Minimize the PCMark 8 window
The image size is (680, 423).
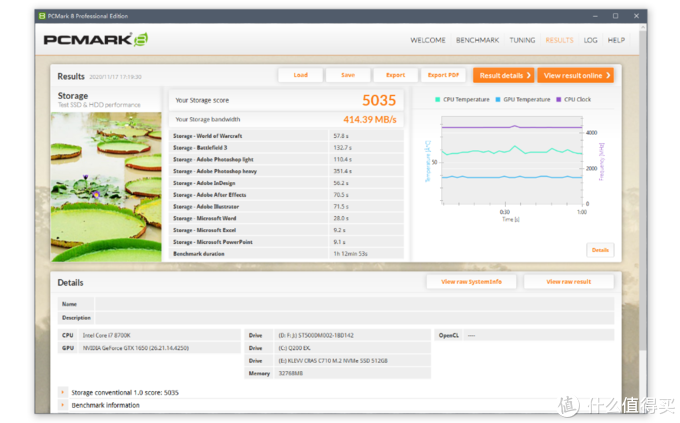pyautogui.click(x=595, y=16)
